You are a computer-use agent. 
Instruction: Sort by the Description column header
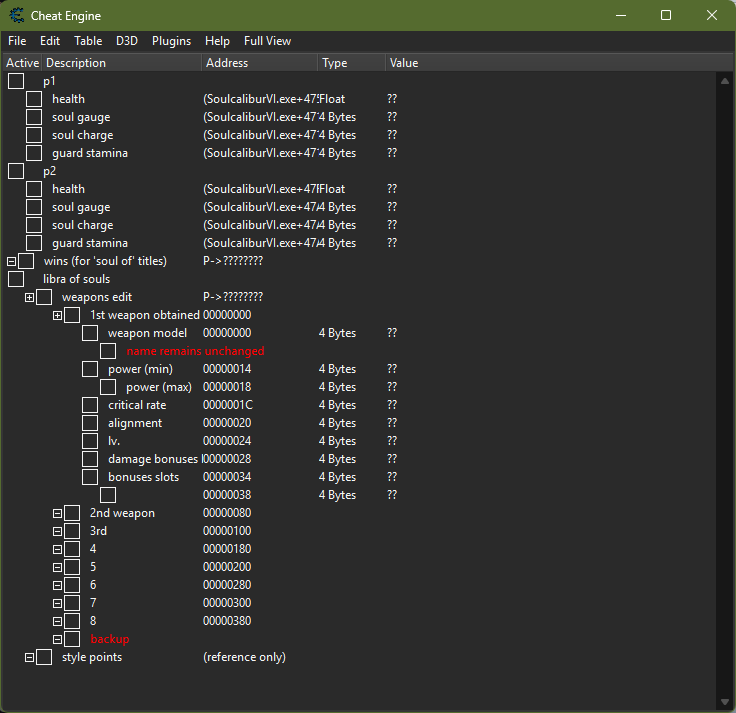122,63
